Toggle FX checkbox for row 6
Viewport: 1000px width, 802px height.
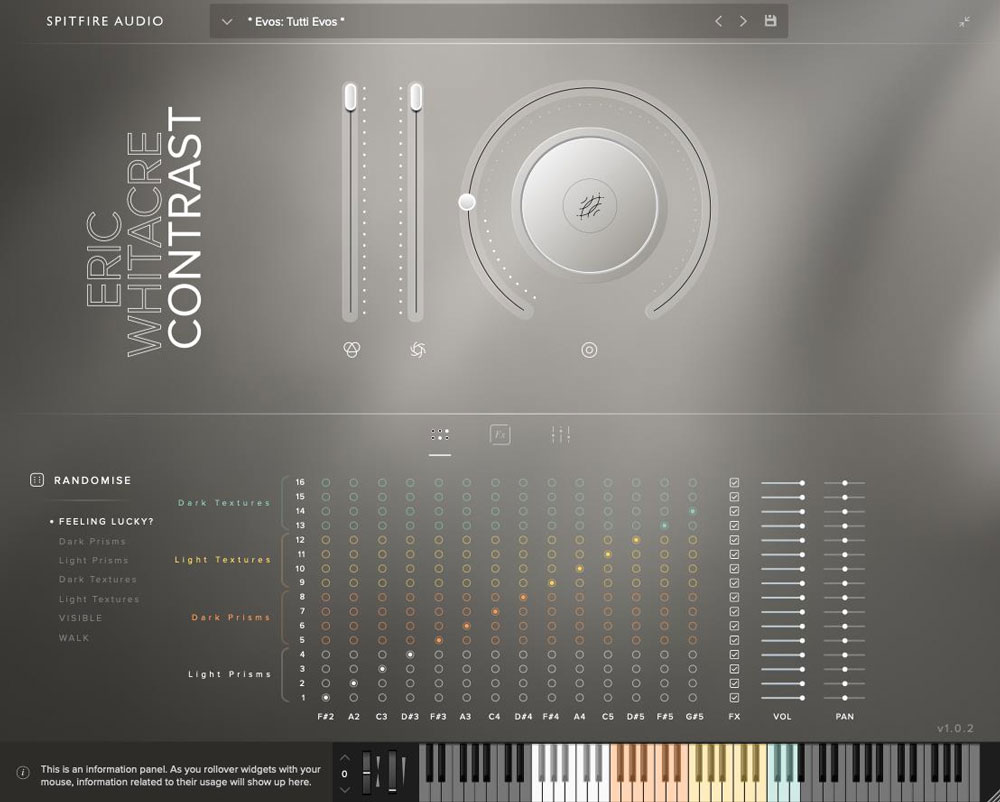click(x=734, y=626)
